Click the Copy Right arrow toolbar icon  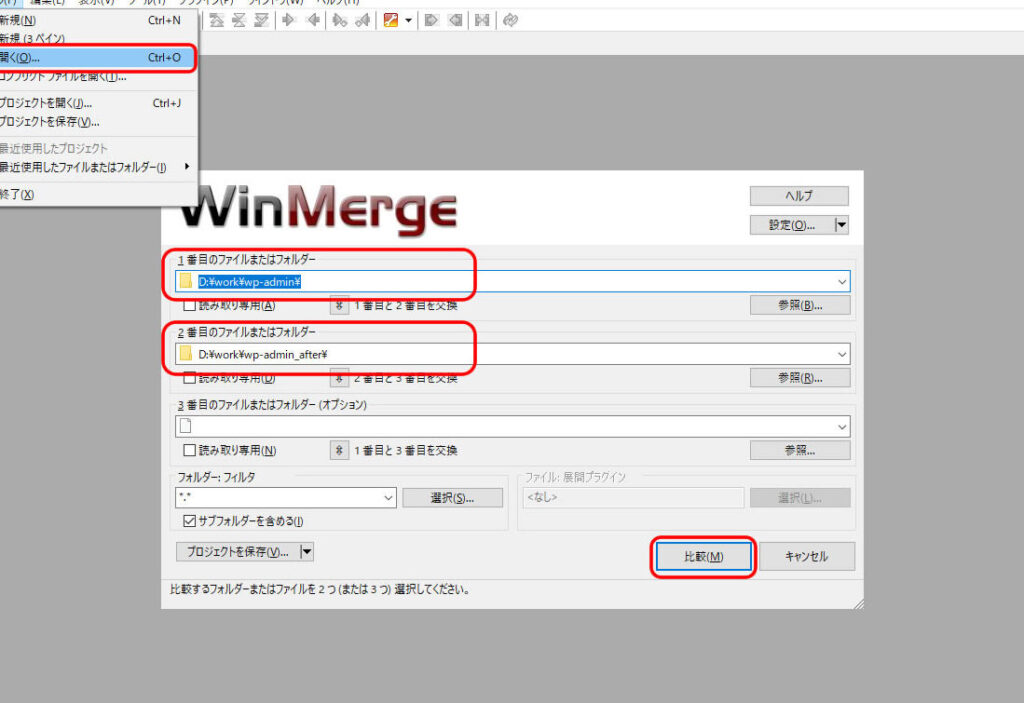(x=288, y=20)
